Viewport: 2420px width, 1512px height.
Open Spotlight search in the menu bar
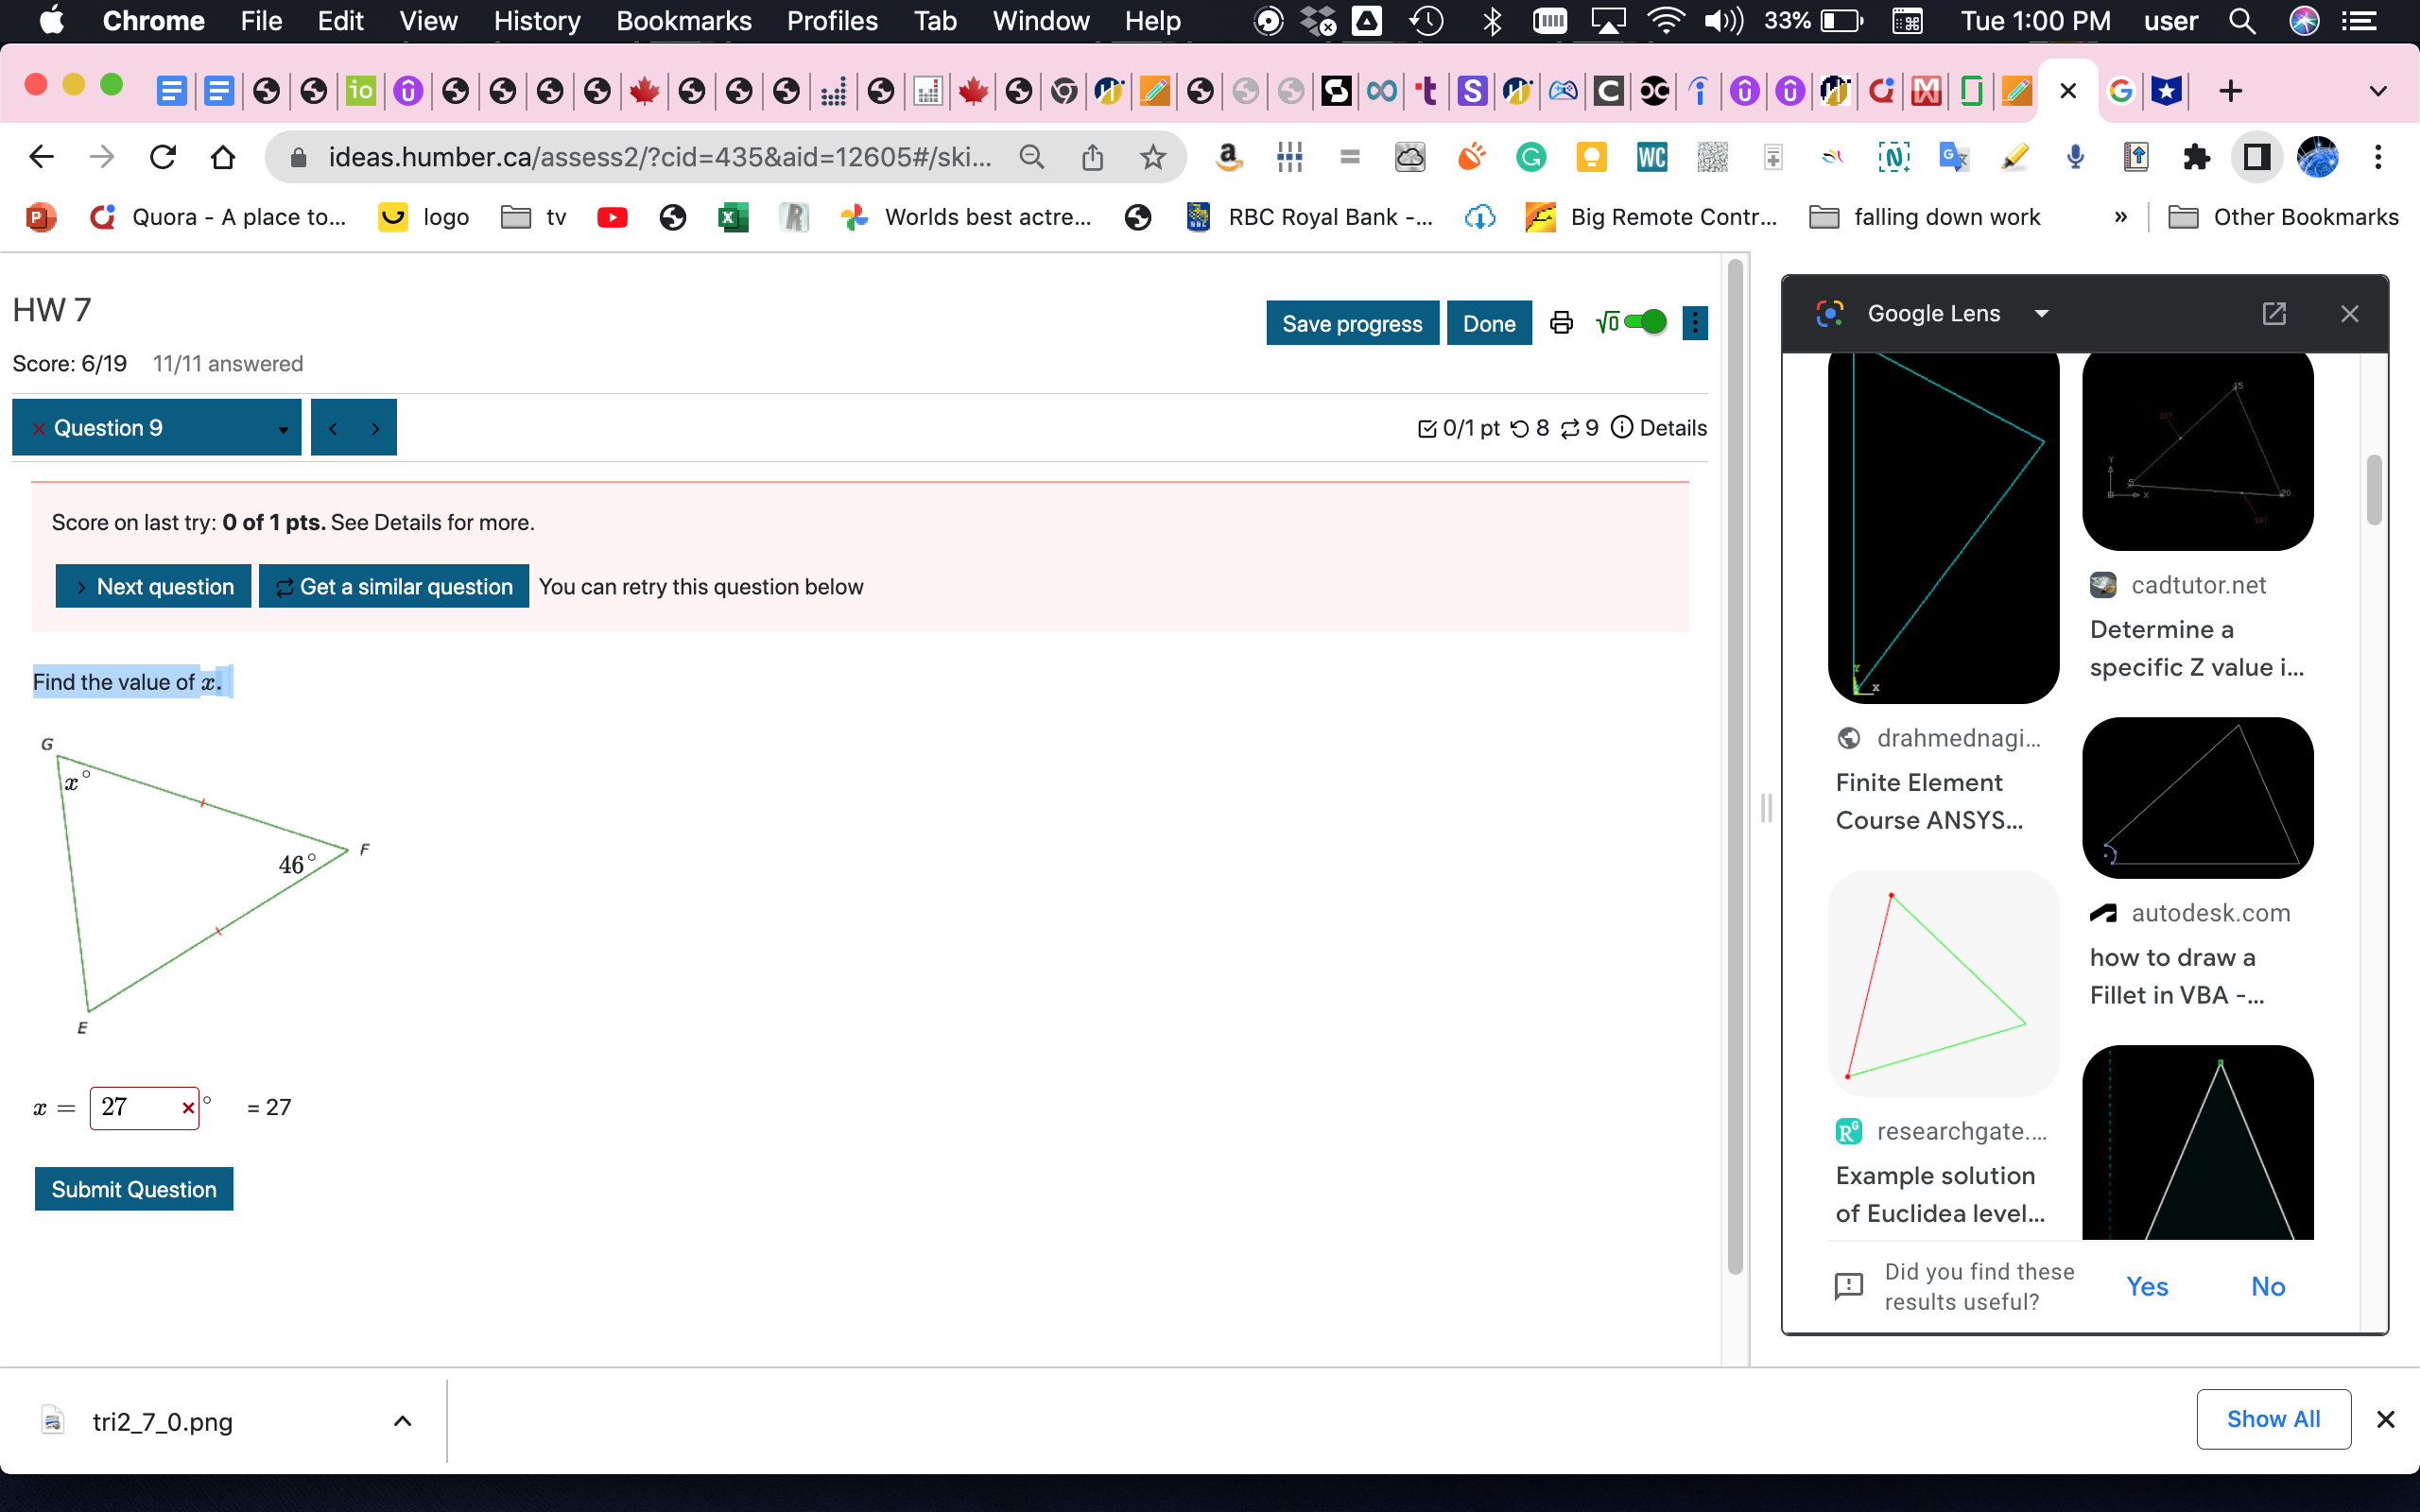tap(2243, 21)
